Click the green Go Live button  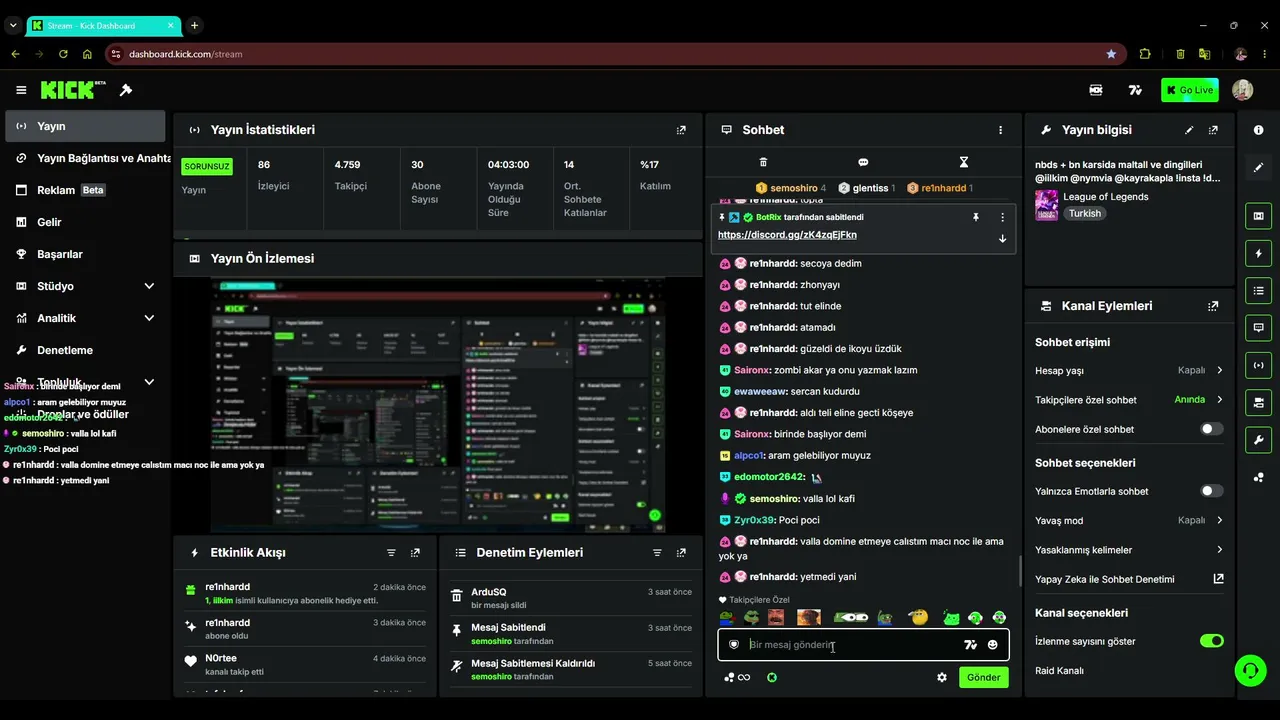pyautogui.click(x=1190, y=90)
